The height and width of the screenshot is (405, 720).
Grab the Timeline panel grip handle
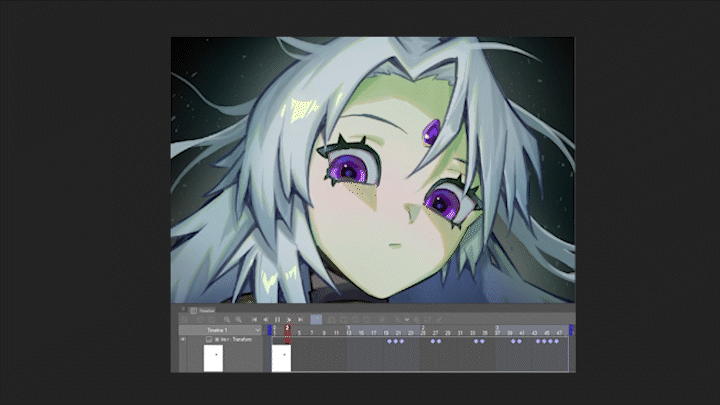pyautogui.click(x=183, y=309)
